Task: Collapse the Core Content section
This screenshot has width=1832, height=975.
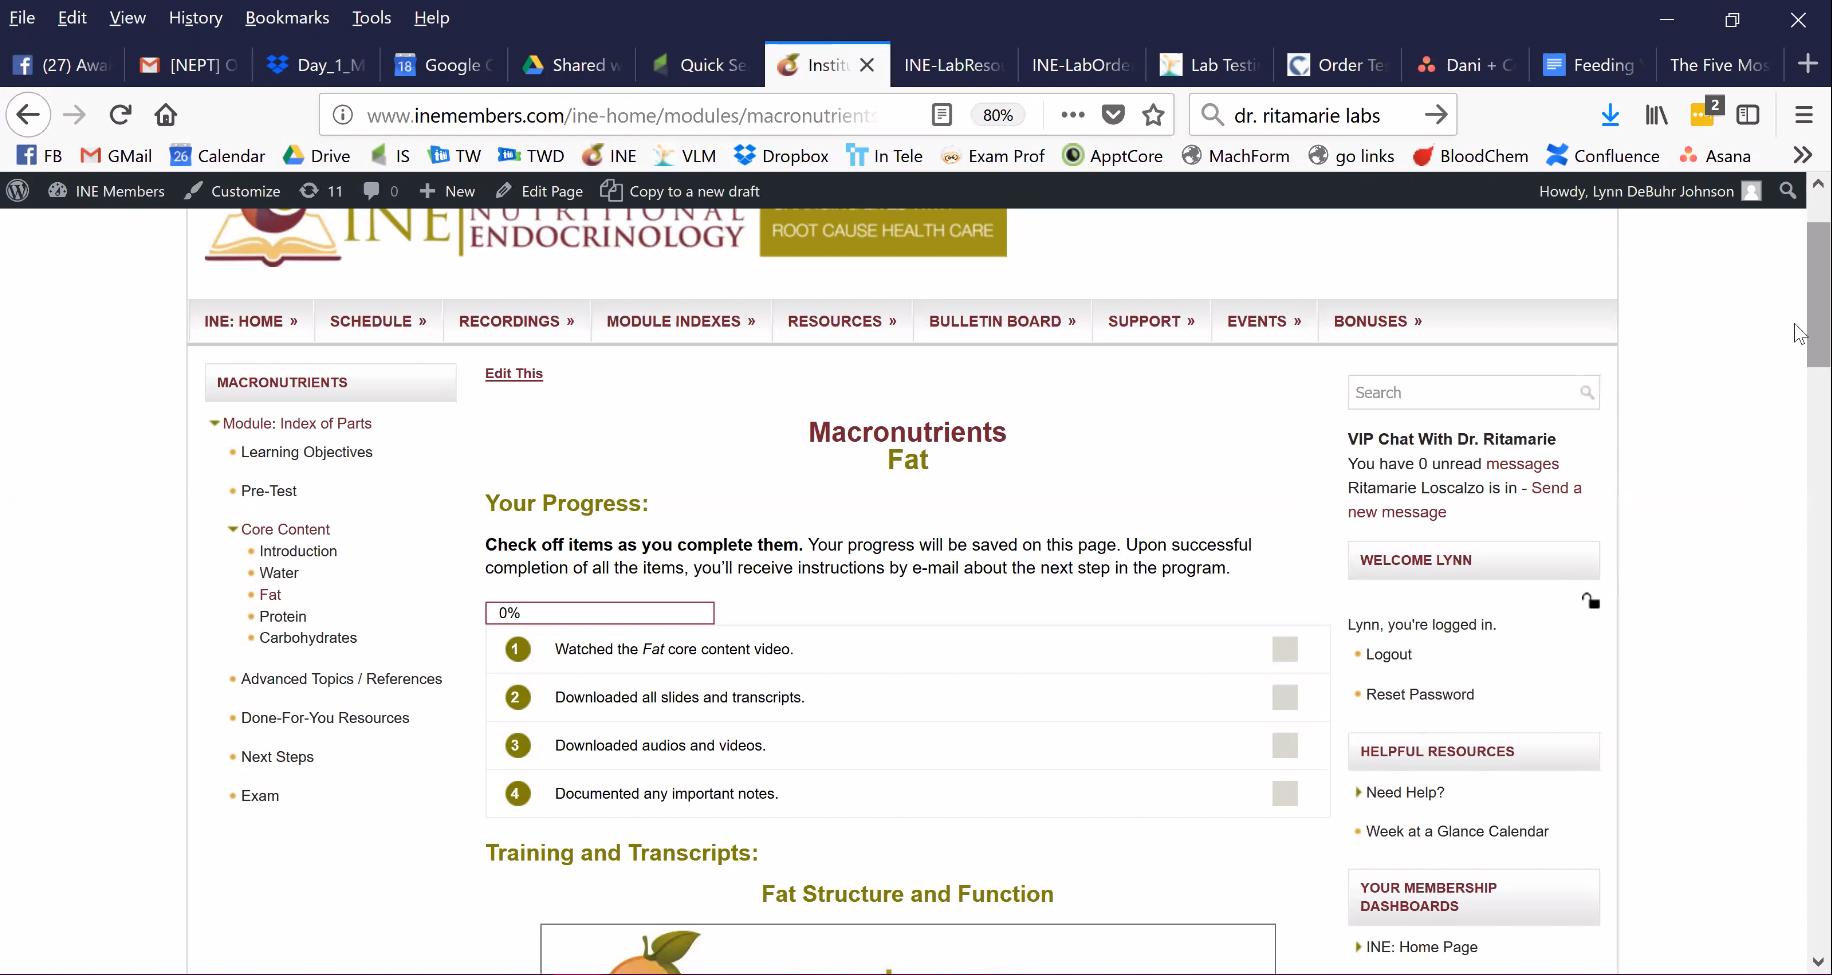Action: (x=232, y=530)
